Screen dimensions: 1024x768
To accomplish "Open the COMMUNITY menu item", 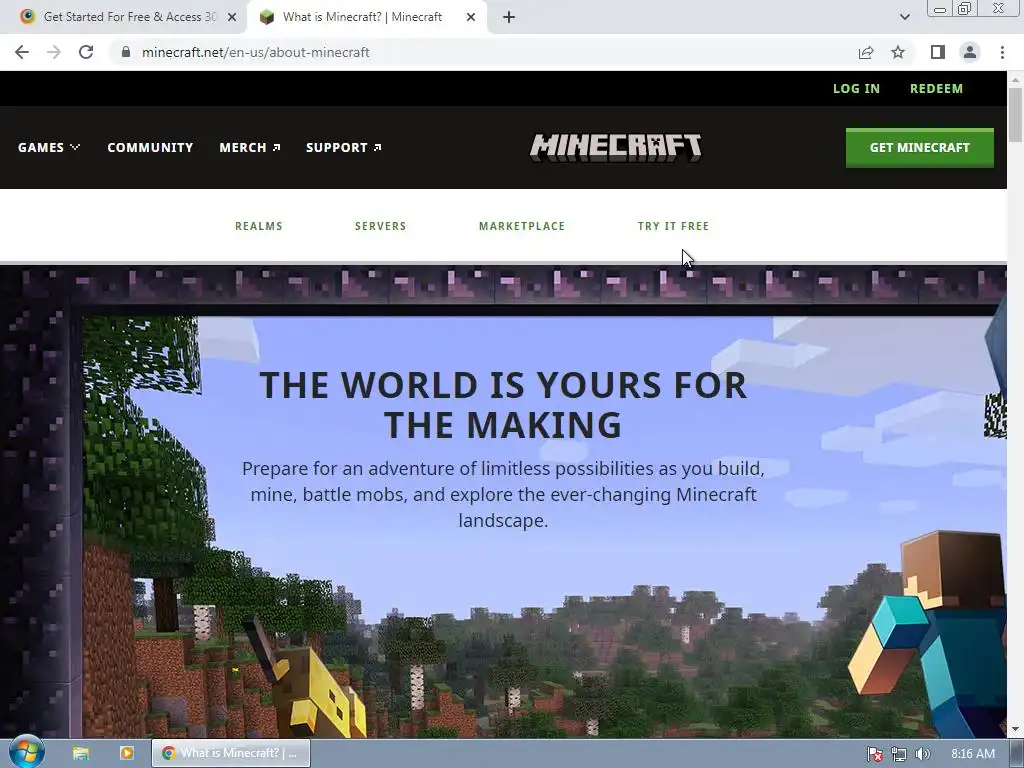I will click(x=150, y=148).
